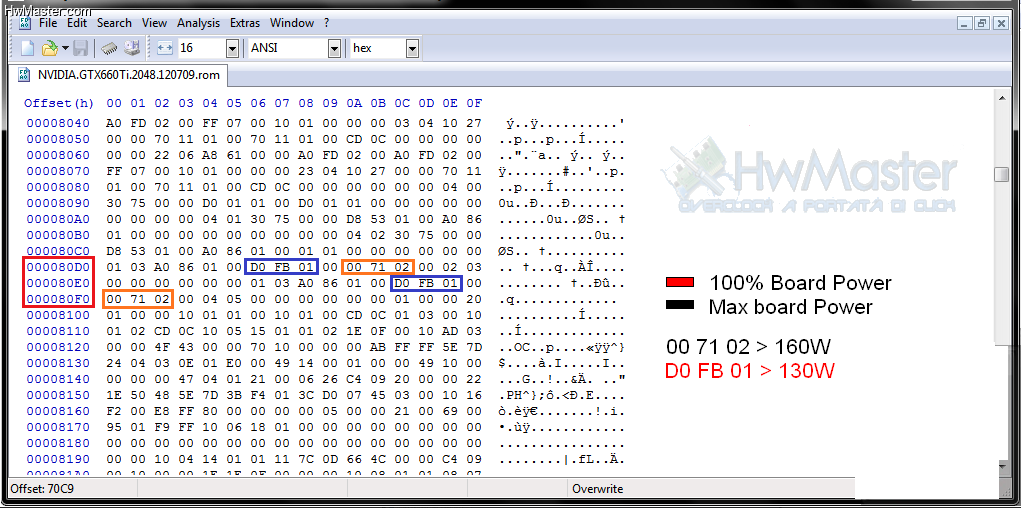Click offset row 00008070

coord(58,171)
